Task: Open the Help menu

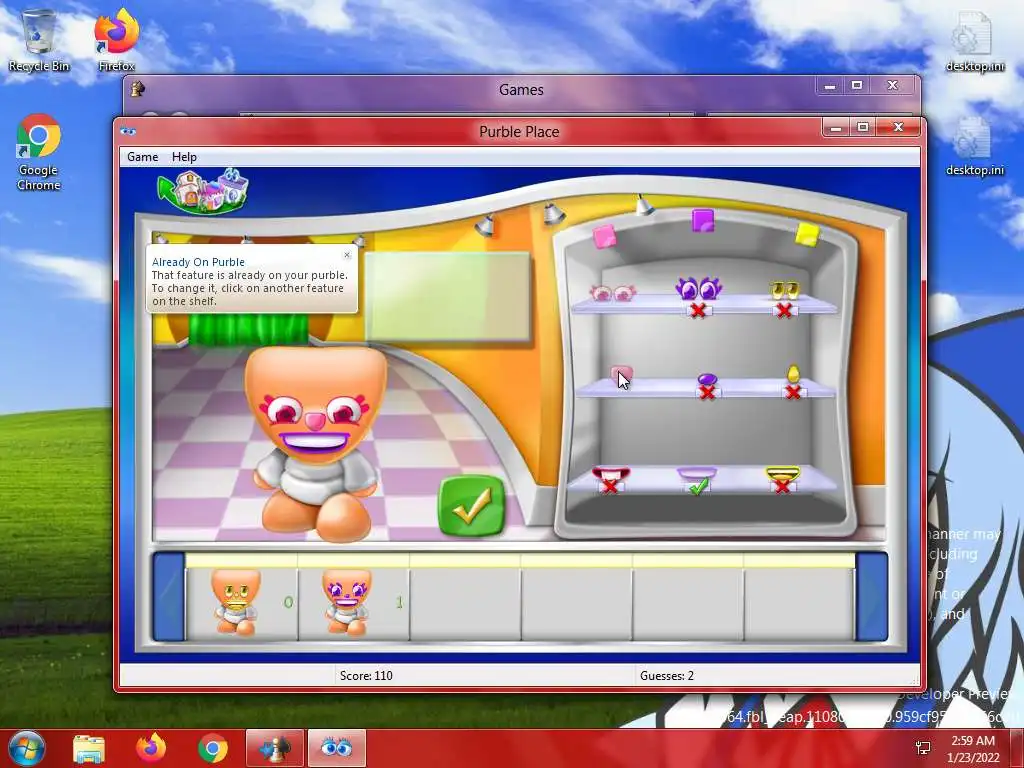Action: click(184, 157)
